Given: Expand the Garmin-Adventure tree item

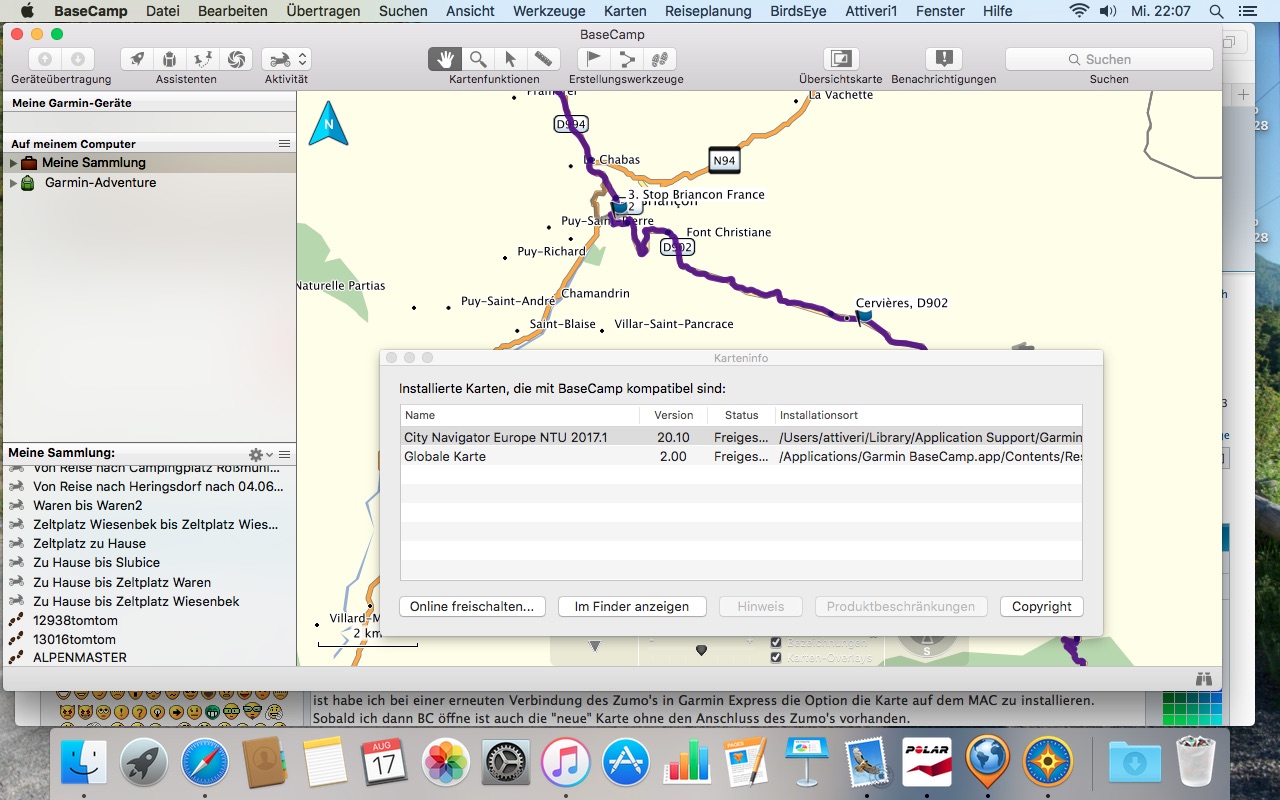Looking at the screenshot, I should click(13, 183).
